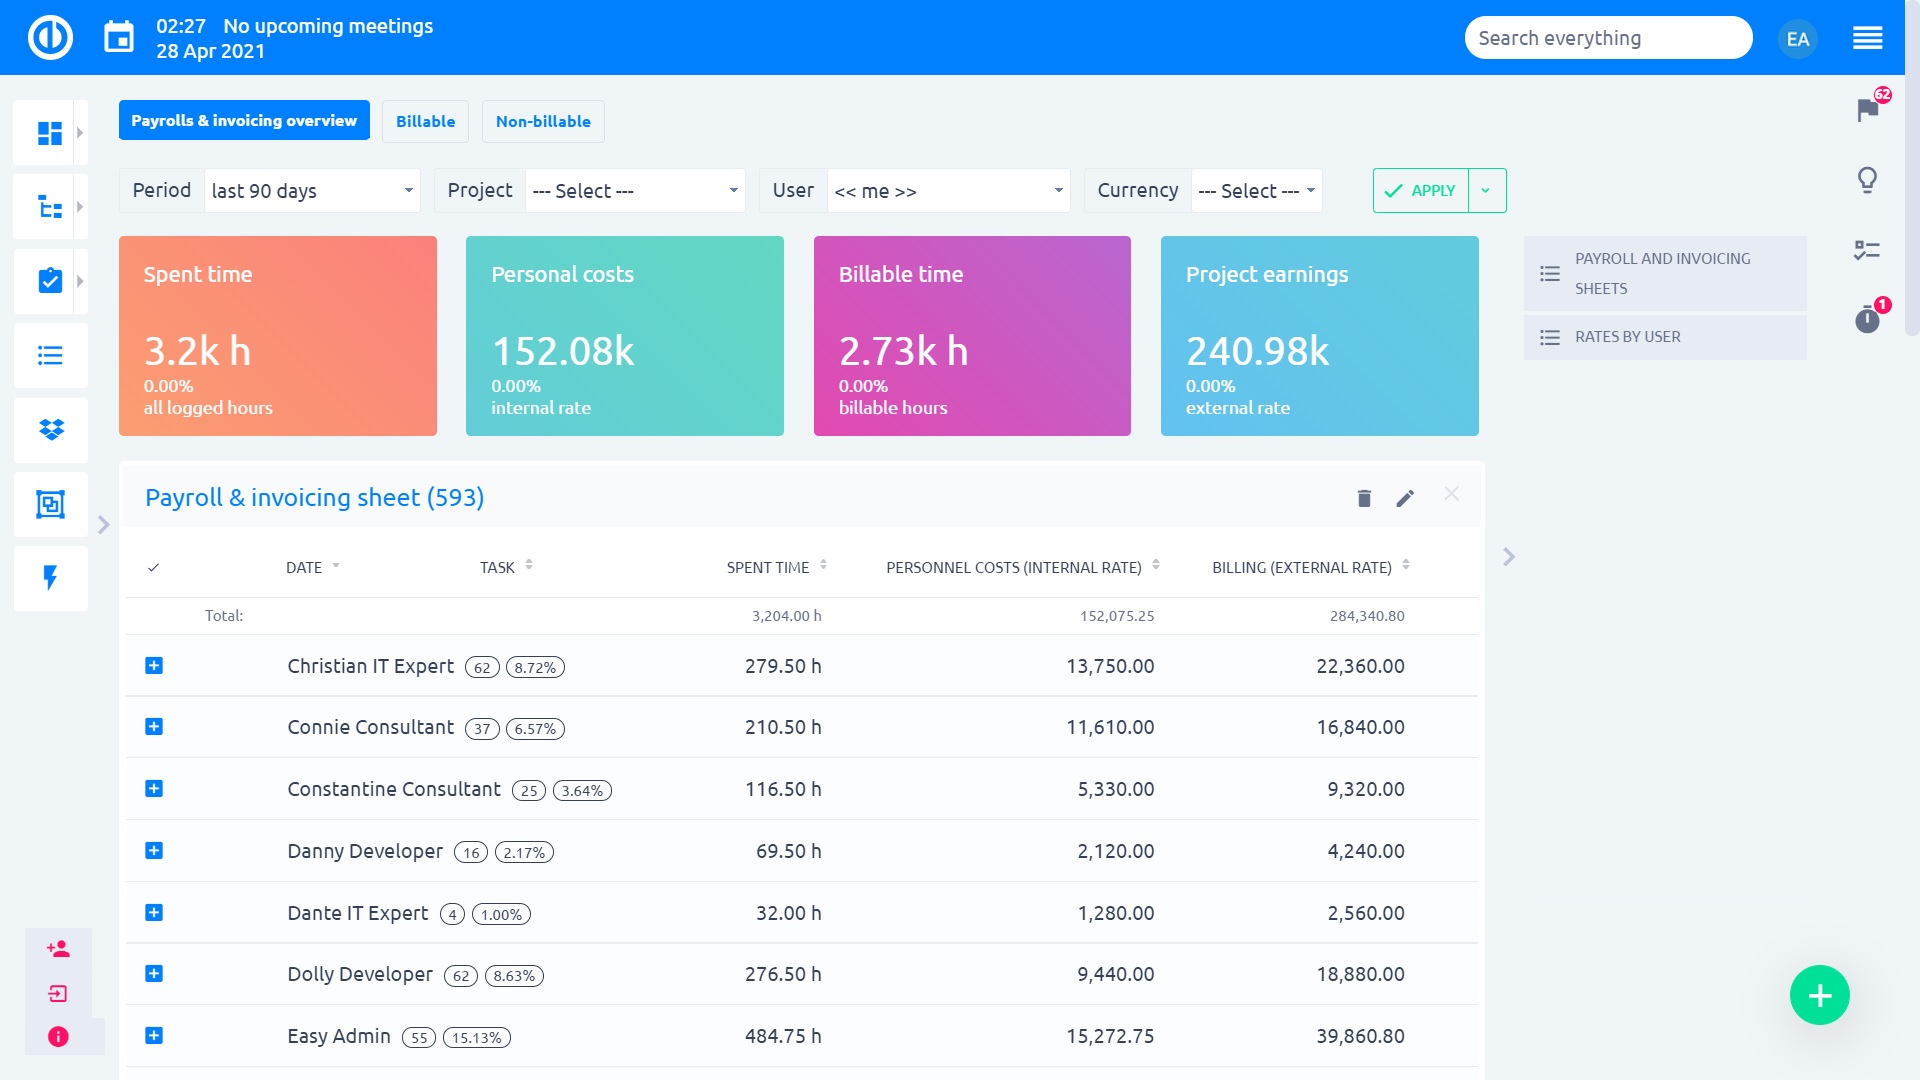Expand the Easy Admin row
The height and width of the screenshot is (1080, 1920).
tap(154, 1036)
